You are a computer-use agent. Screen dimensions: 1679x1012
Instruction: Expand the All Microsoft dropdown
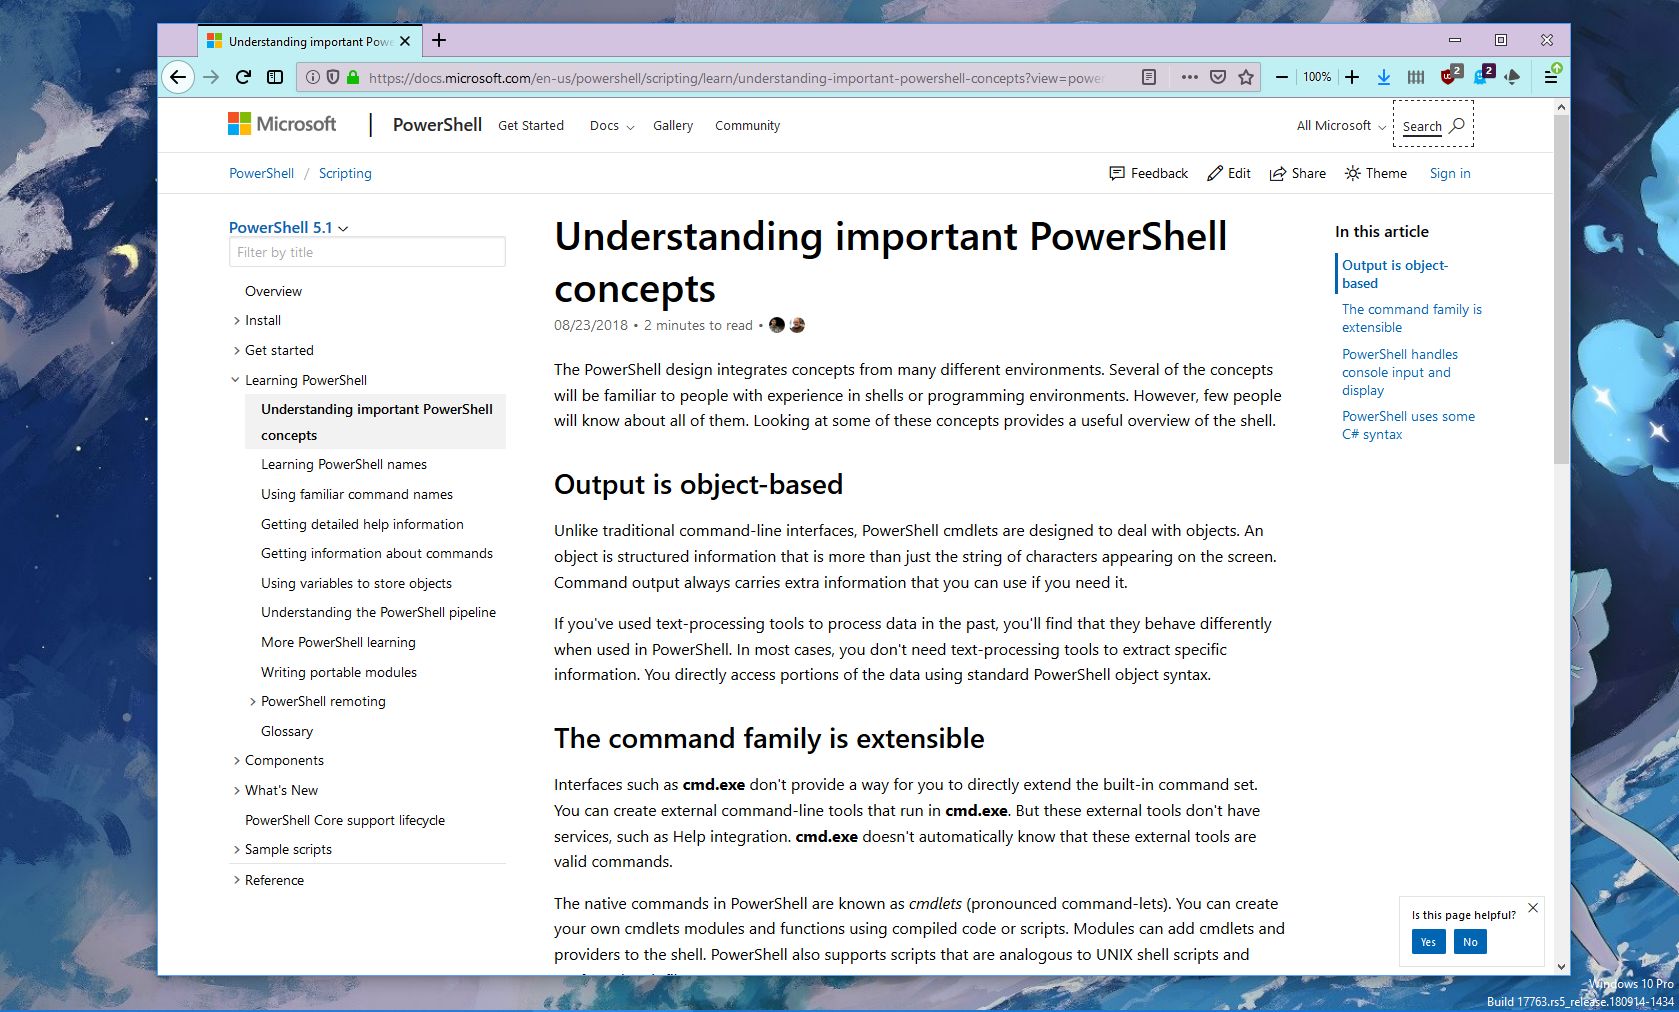coord(1341,125)
